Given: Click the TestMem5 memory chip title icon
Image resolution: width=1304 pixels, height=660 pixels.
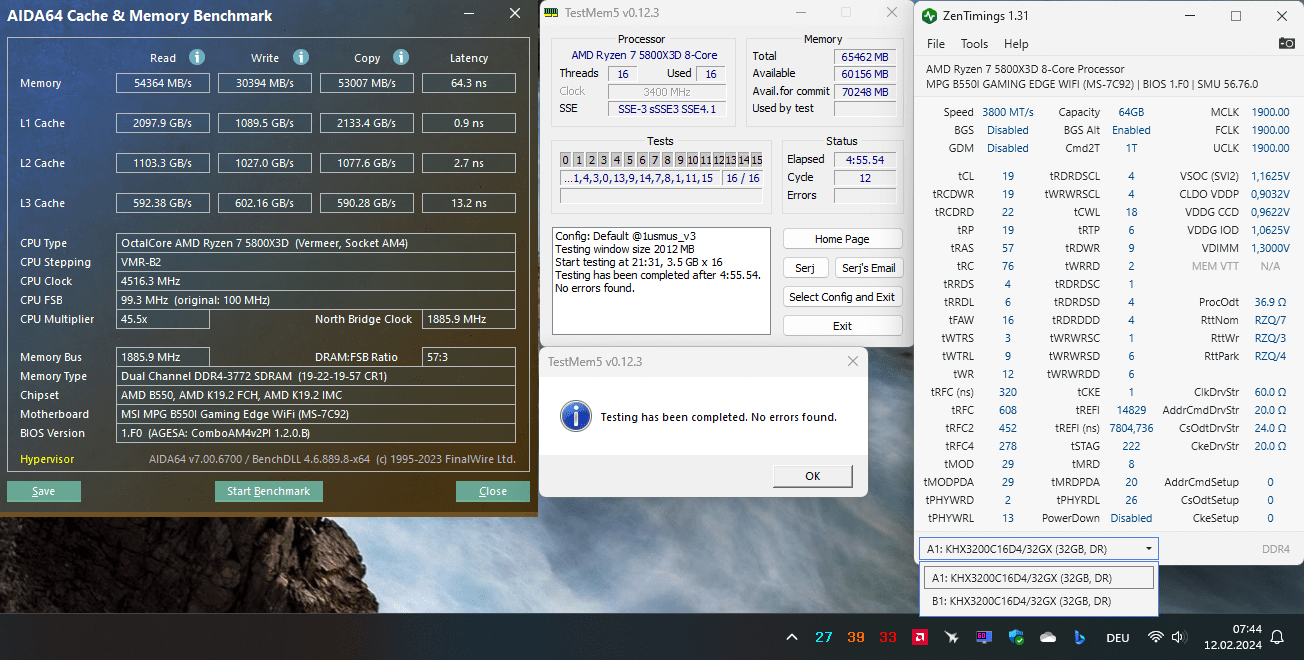Looking at the screenshot, I should pos(550,12).
